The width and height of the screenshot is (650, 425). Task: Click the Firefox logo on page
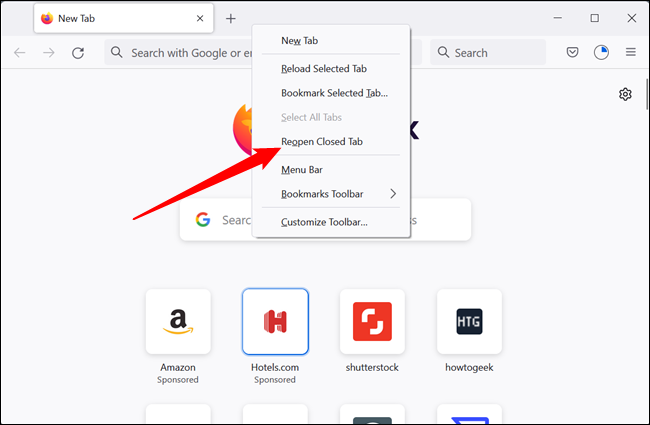click(x=243, y=129)
